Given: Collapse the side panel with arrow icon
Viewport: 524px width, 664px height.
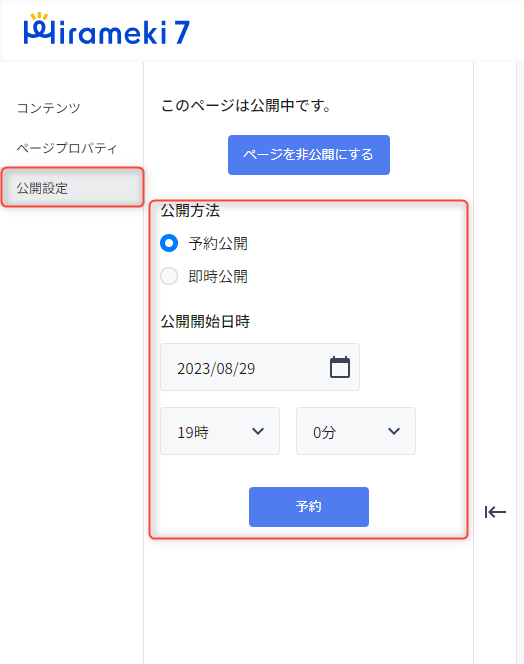Looking at the screenshot, I should click(495, 512).
